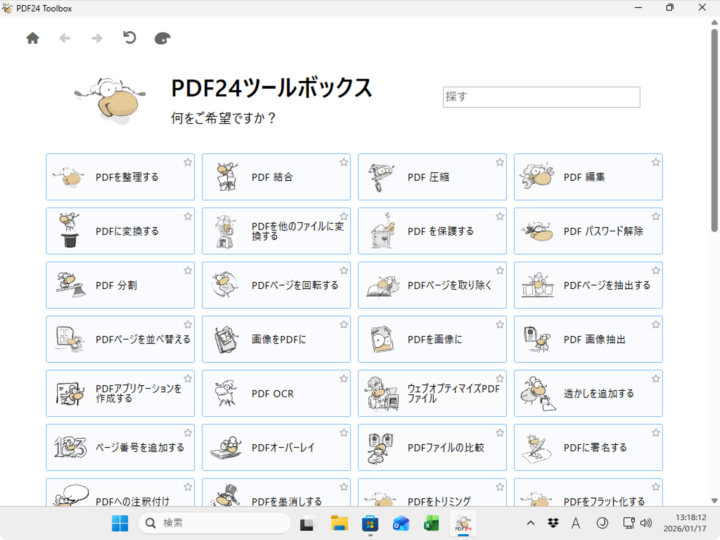Star the PDF OCR tile as favorite
720x540 pixels.
[x=343, y=378]
